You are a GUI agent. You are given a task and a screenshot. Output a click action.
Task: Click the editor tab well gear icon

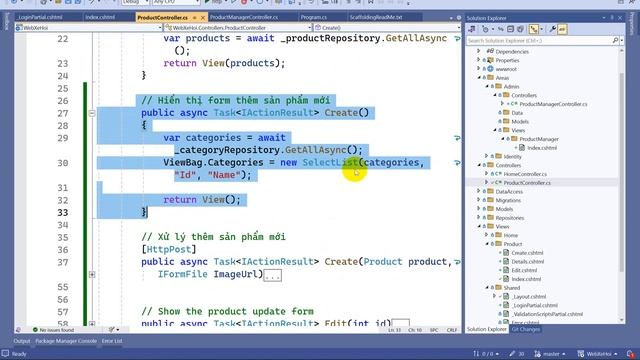458,18
